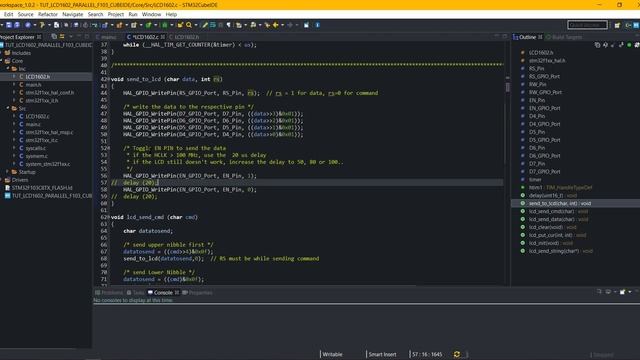Screen dimensions: 640x360
Task: Open dropdown arrow next to Search icon
Action: pyautogui.click(x=196, y=25)
